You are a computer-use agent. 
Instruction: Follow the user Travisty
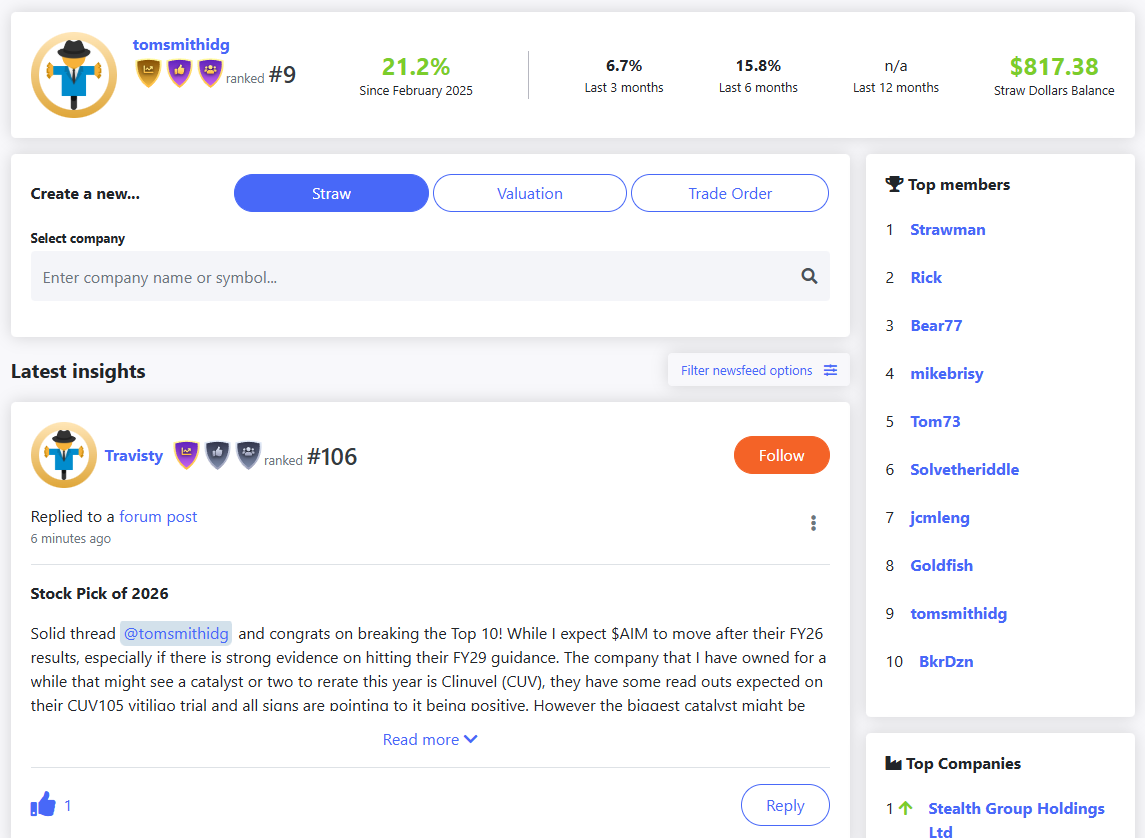pos(781,455)
